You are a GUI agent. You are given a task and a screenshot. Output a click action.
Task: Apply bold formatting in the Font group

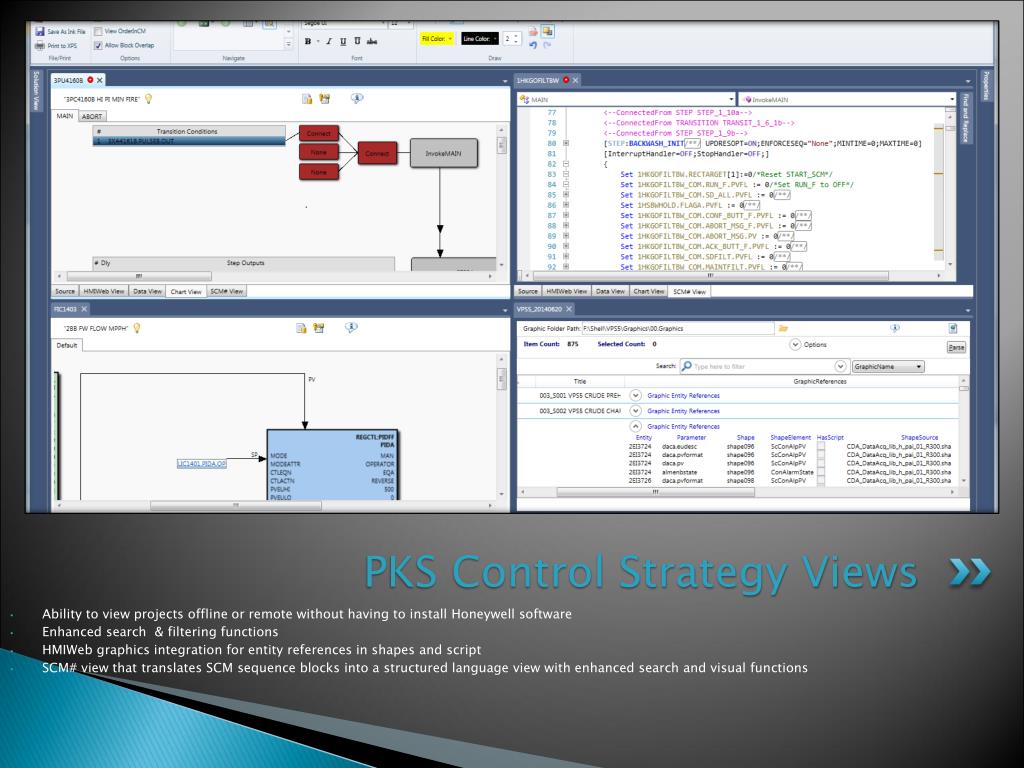(x=308, y=41)
